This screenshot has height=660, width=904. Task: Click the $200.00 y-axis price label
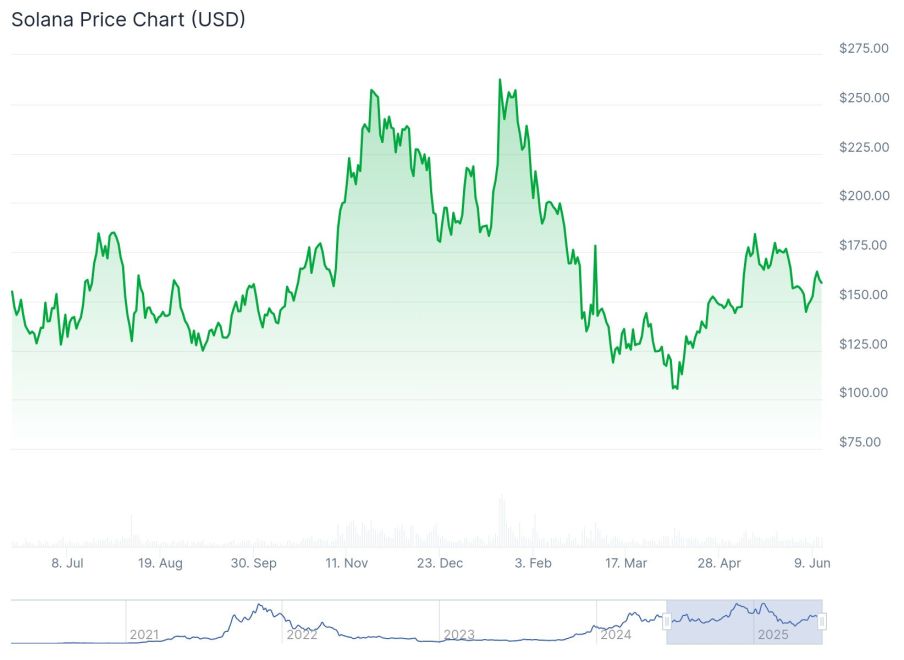tap(864, 196)
